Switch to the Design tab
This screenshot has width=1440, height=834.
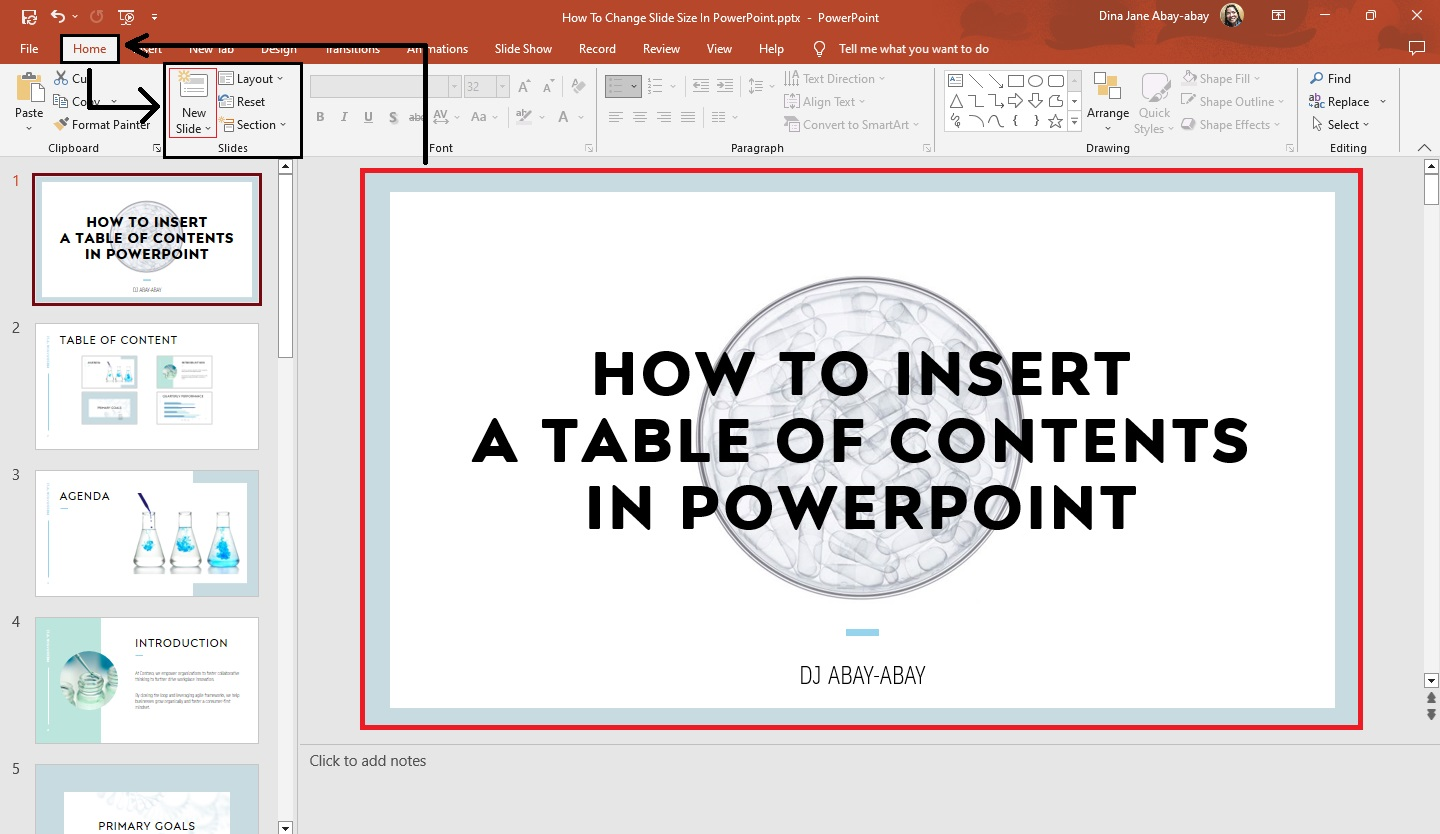(x=278, y=48)
